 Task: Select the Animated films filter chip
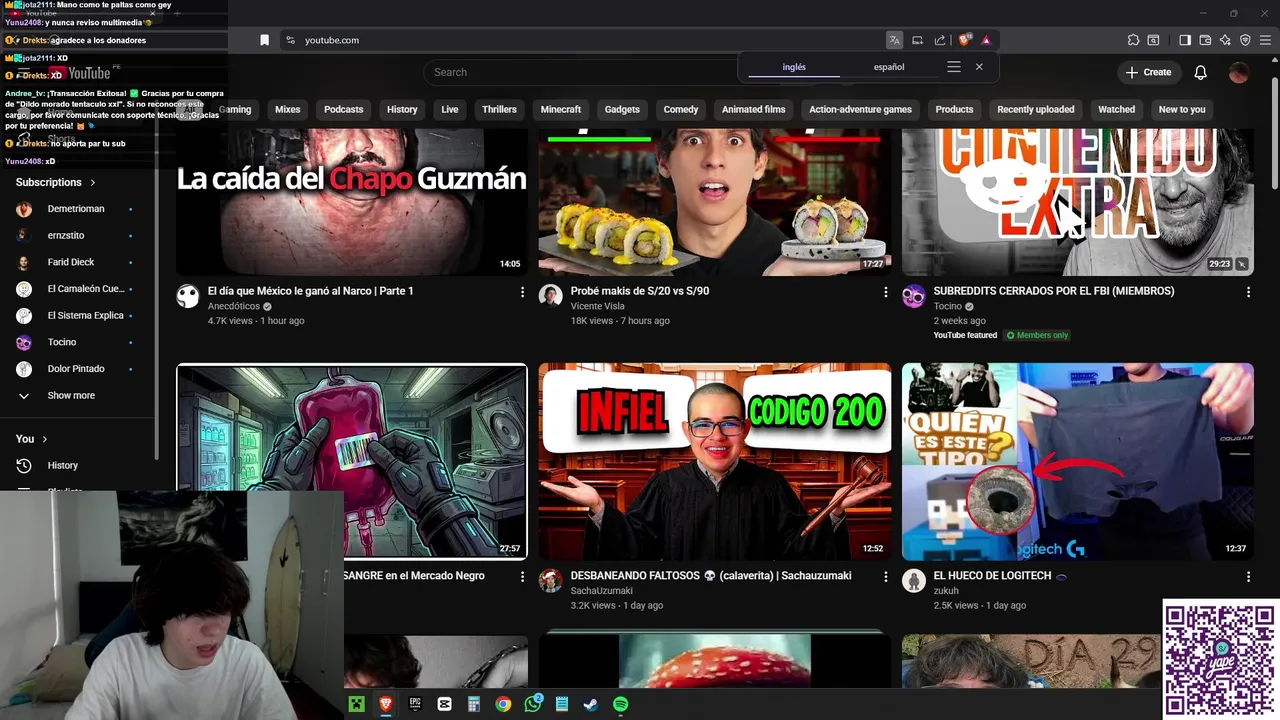tap(754, 109)
